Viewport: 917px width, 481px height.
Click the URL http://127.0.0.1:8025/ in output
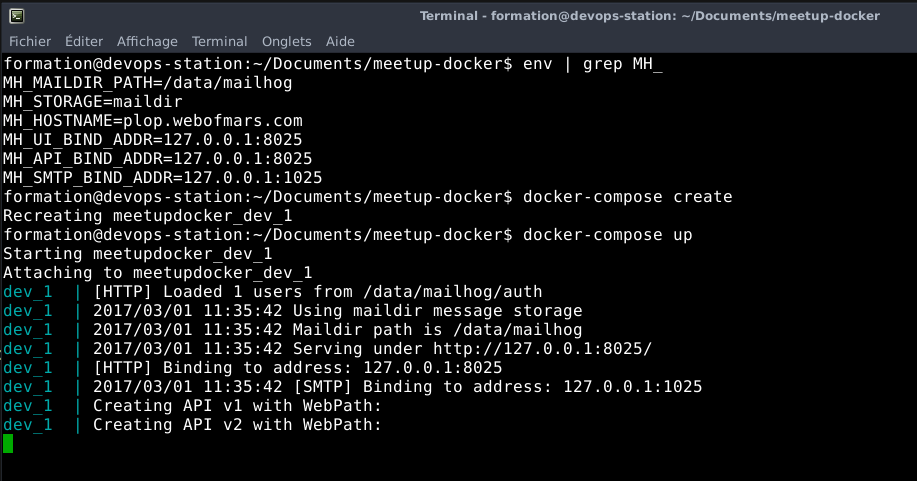[542, 349]
